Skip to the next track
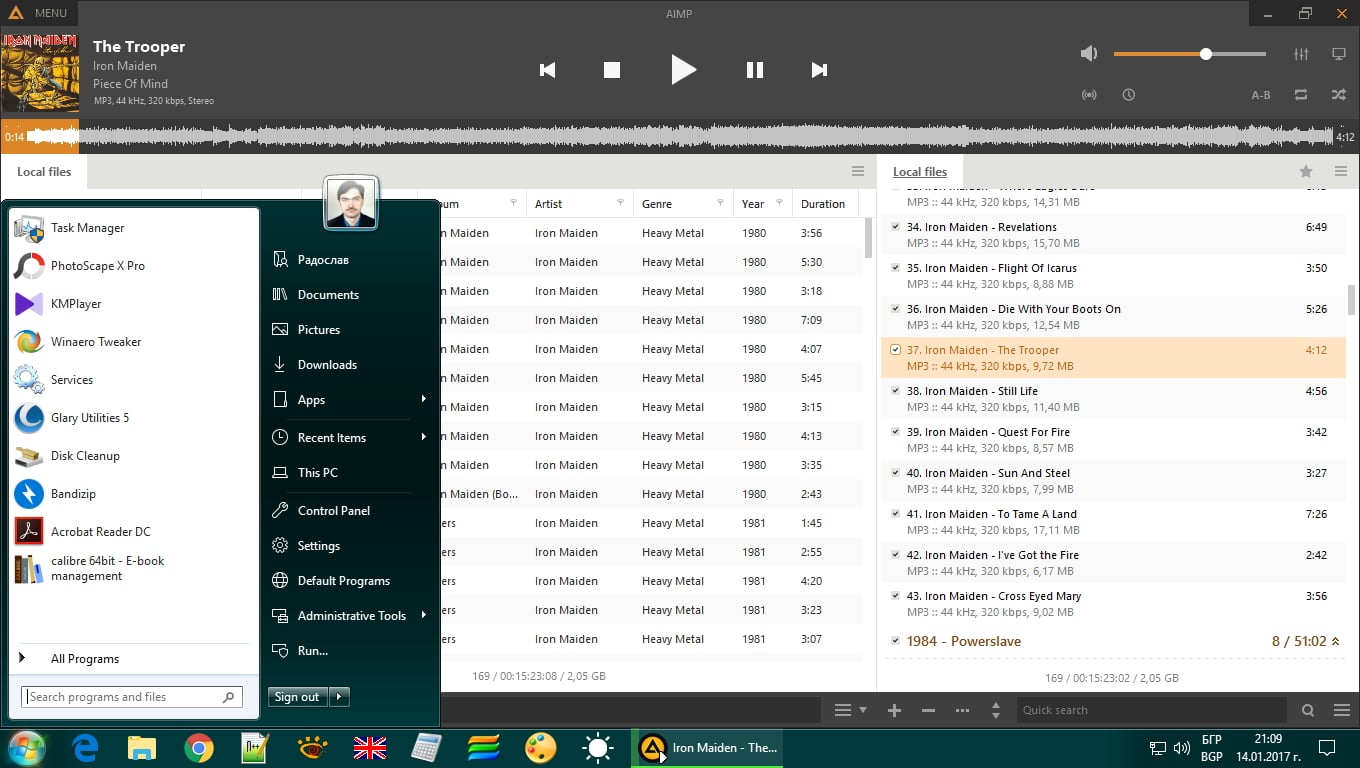Viewport: 1360px width, 768px height. [819, 70]
